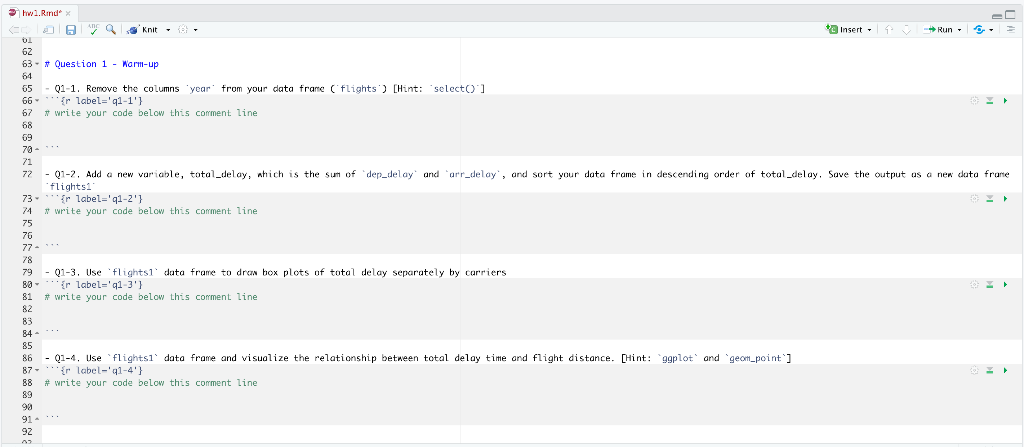Run chunk q1-1 with green play
The height and width of the screenshot is (447, 1024).
pyautogui.click(x=1005, y=101)
